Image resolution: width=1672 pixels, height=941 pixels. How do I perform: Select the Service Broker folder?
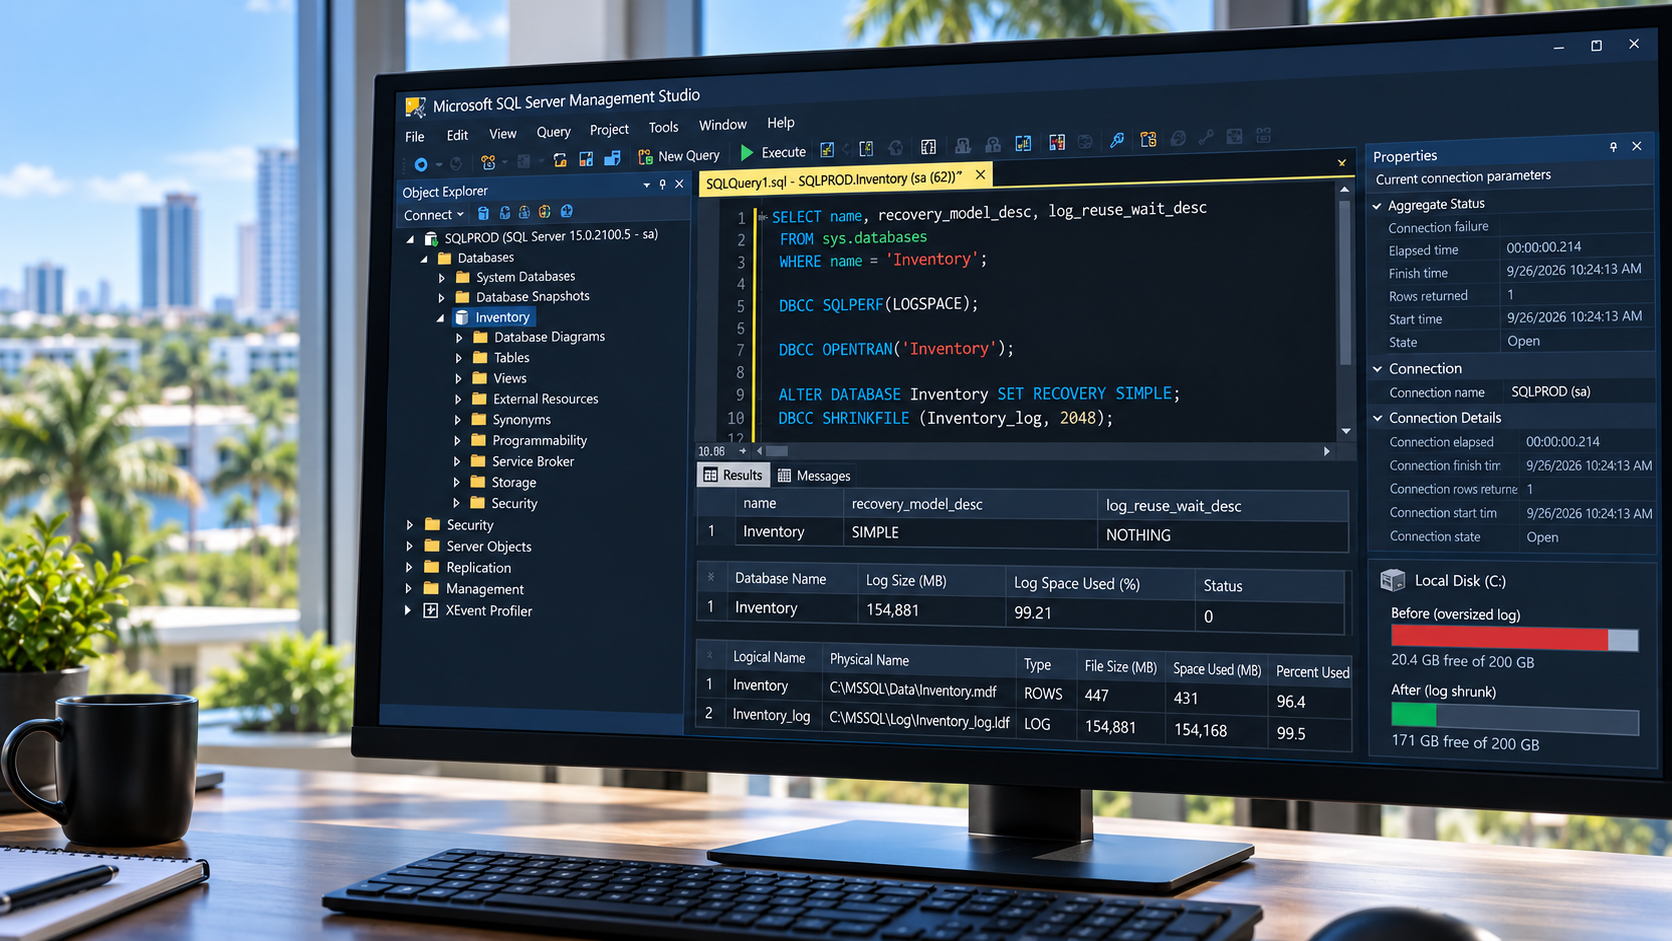[533, 461]
